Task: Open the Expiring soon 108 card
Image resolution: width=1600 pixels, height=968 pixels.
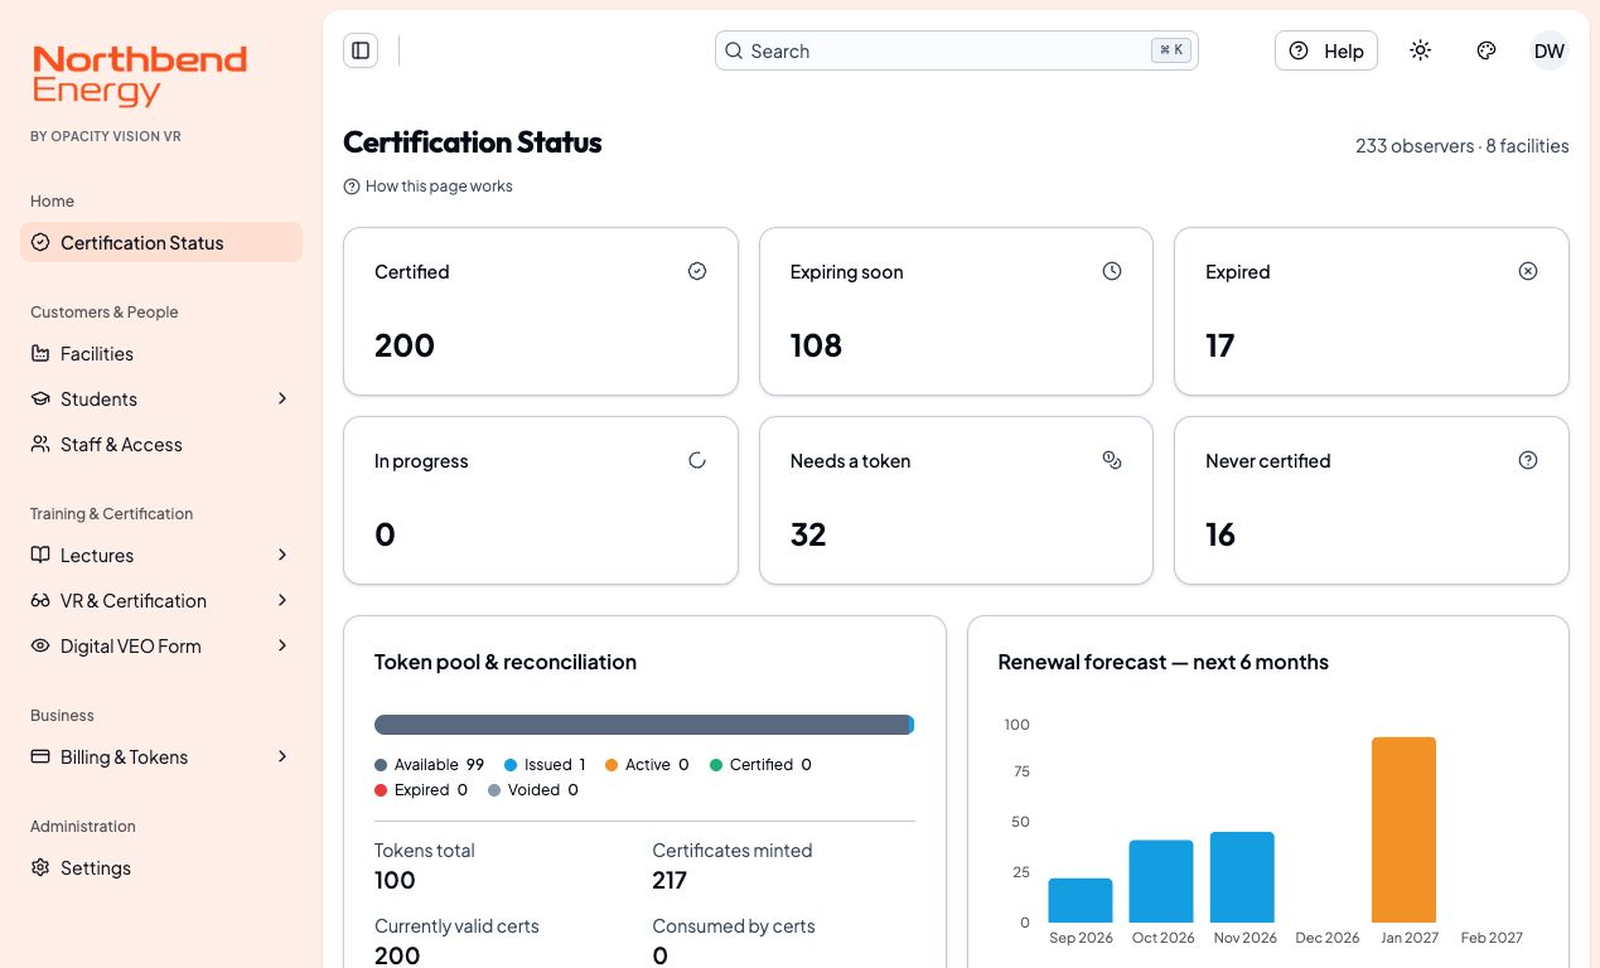Action: click(956, 311)
